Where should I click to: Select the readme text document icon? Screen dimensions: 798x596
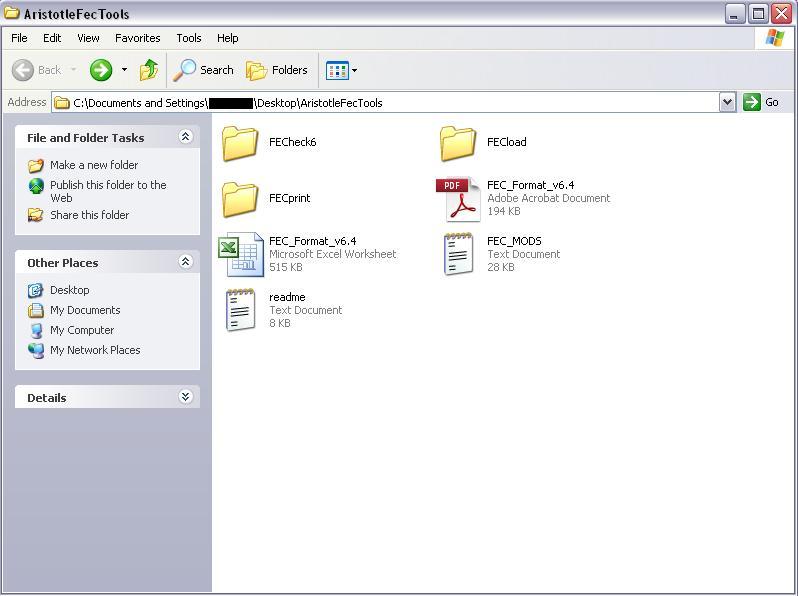tap(240, 310)
